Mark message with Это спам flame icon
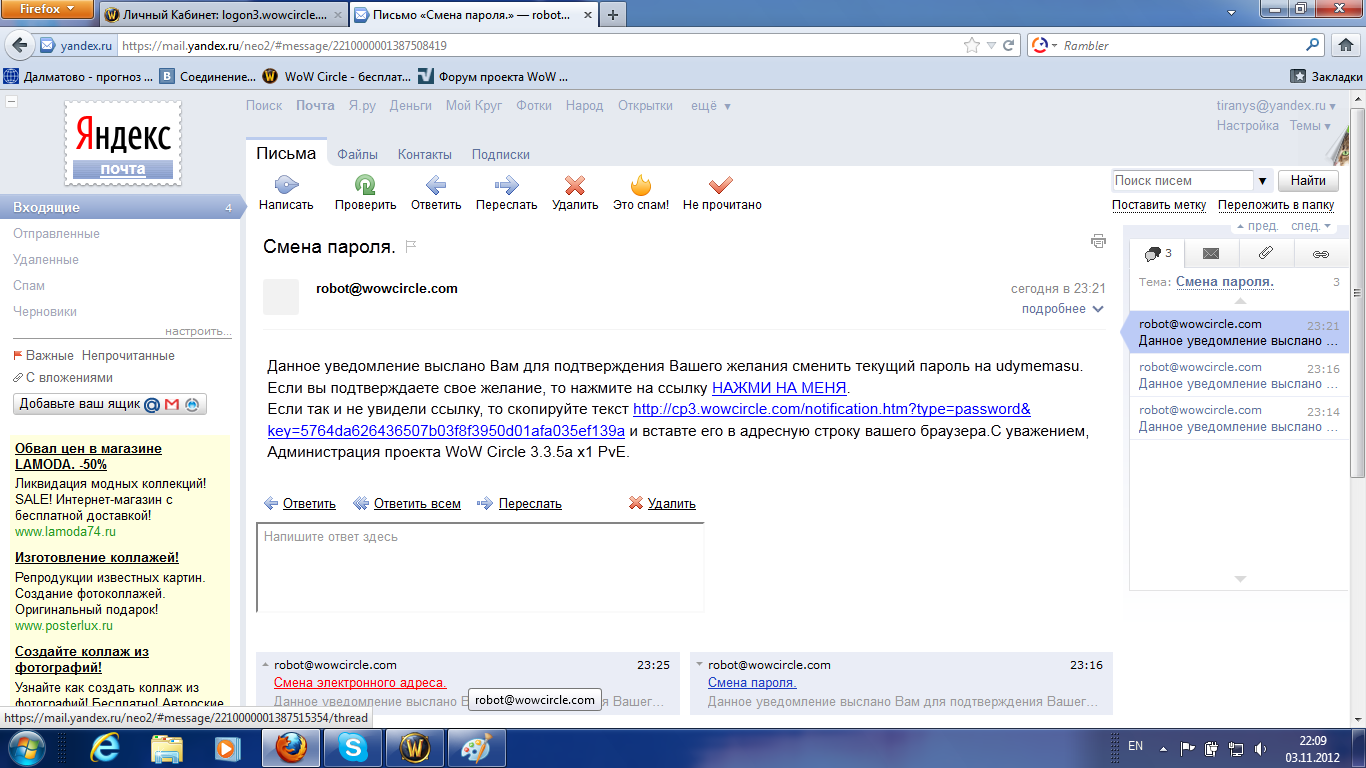 point(641,185)
